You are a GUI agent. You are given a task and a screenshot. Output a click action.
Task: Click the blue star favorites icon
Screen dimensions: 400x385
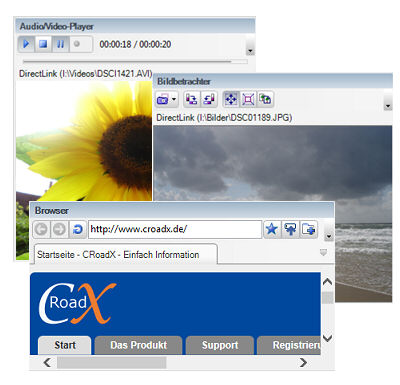click(x=272, y=229)
